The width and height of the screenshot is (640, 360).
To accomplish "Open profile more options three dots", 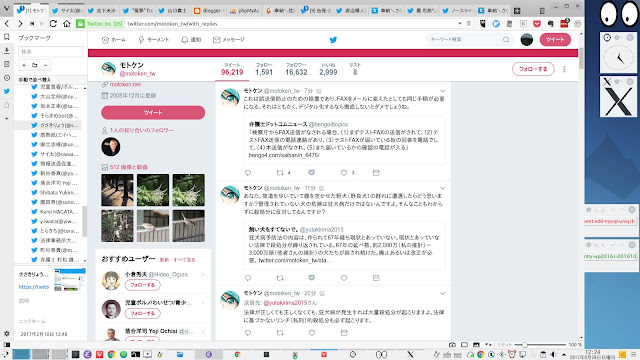I will 564,69.
